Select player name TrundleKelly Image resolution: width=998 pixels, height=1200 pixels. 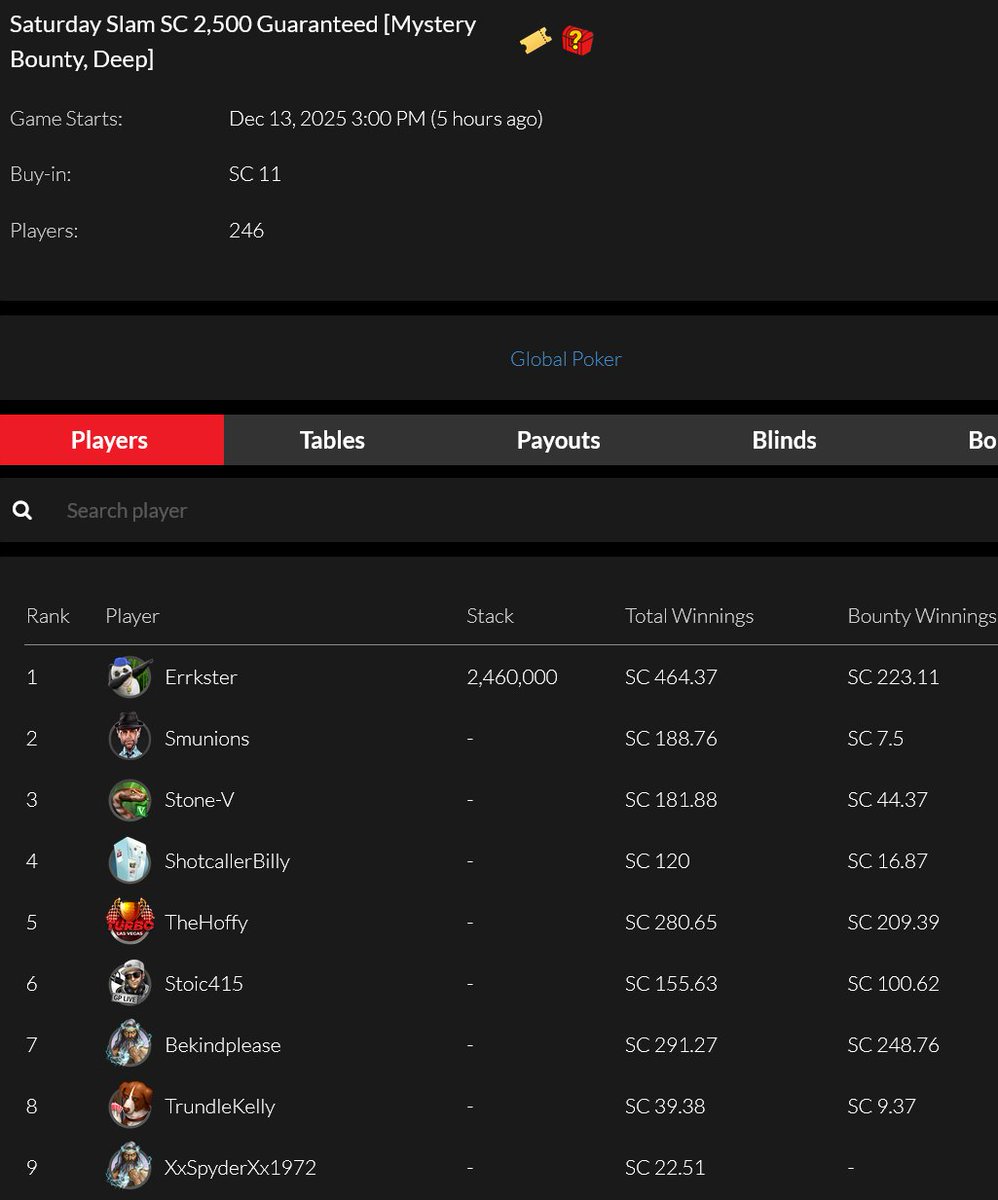click(220, 1106)
